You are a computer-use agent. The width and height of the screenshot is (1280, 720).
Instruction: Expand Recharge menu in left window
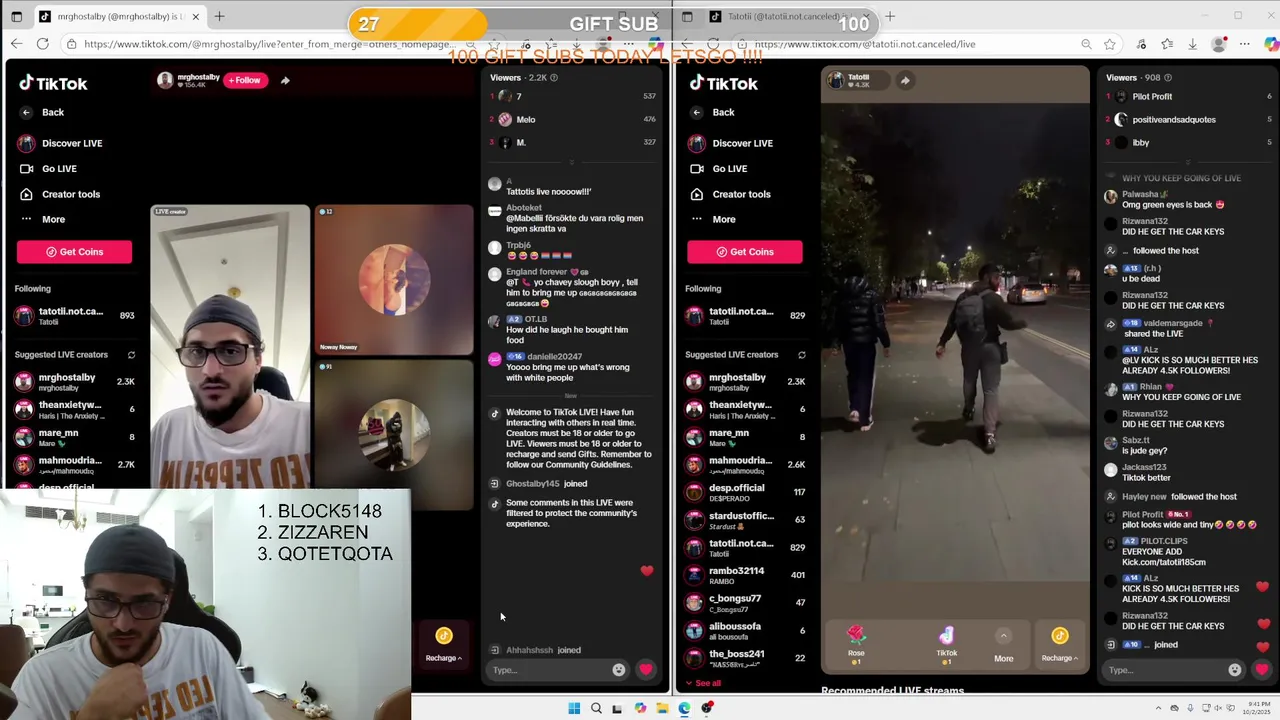[x=444, y=645]
